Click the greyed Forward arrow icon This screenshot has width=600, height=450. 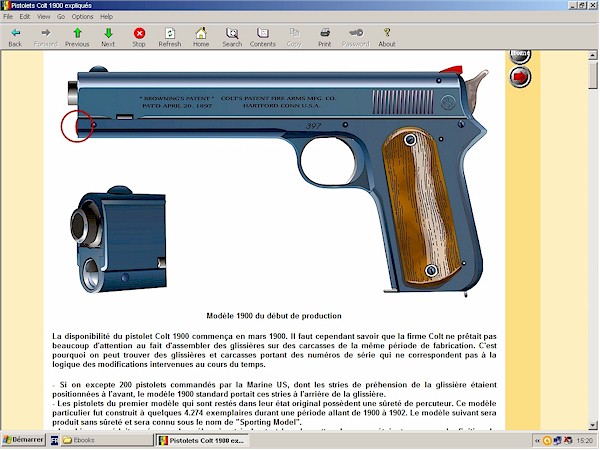(46, 33)
